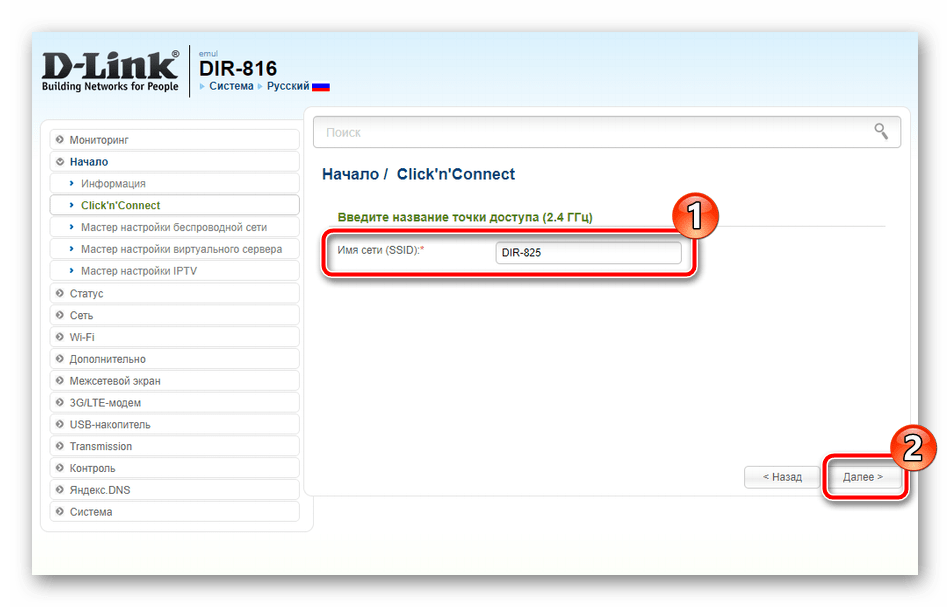Open the Система dropdown in header
This screenshot has height=607, width=950.
coord(231,86)
